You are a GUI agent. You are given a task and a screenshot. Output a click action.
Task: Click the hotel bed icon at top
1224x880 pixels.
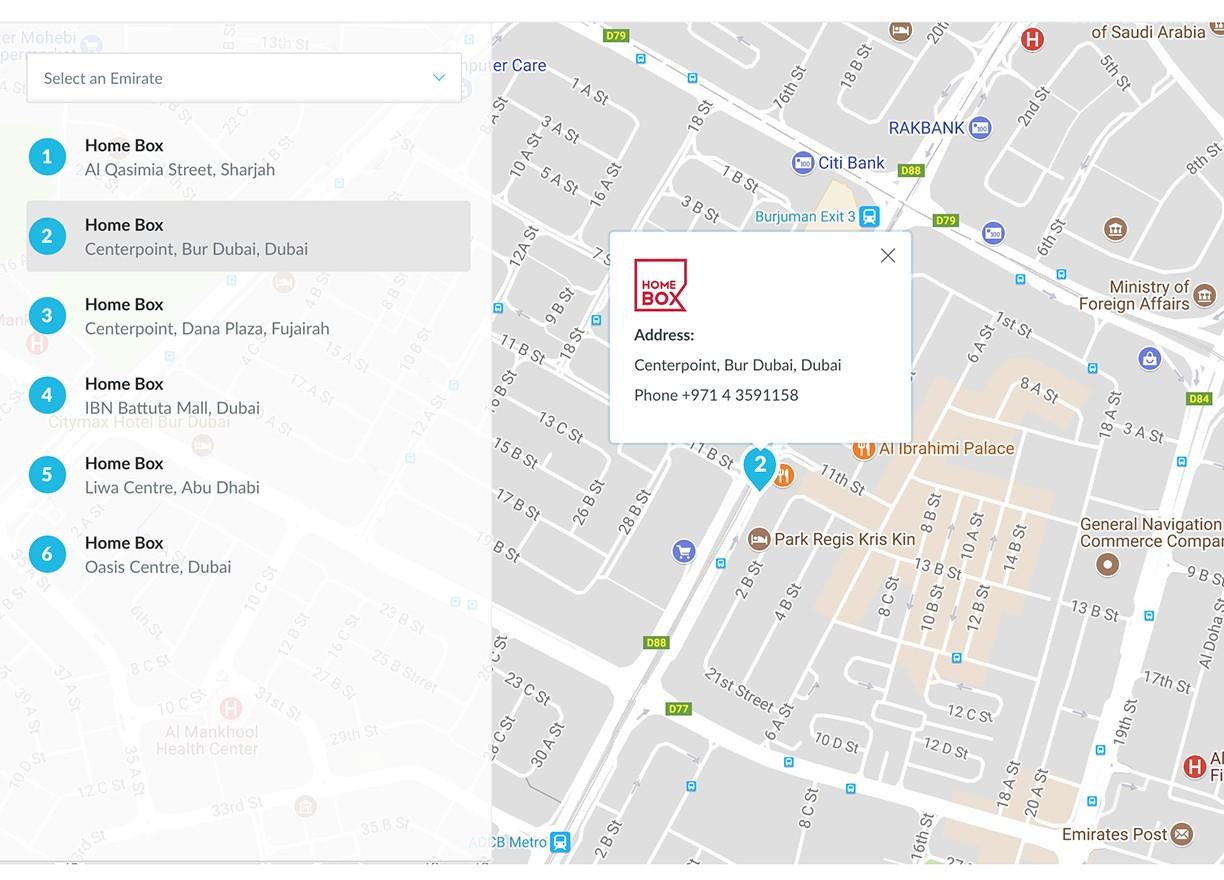click(900, 31)
